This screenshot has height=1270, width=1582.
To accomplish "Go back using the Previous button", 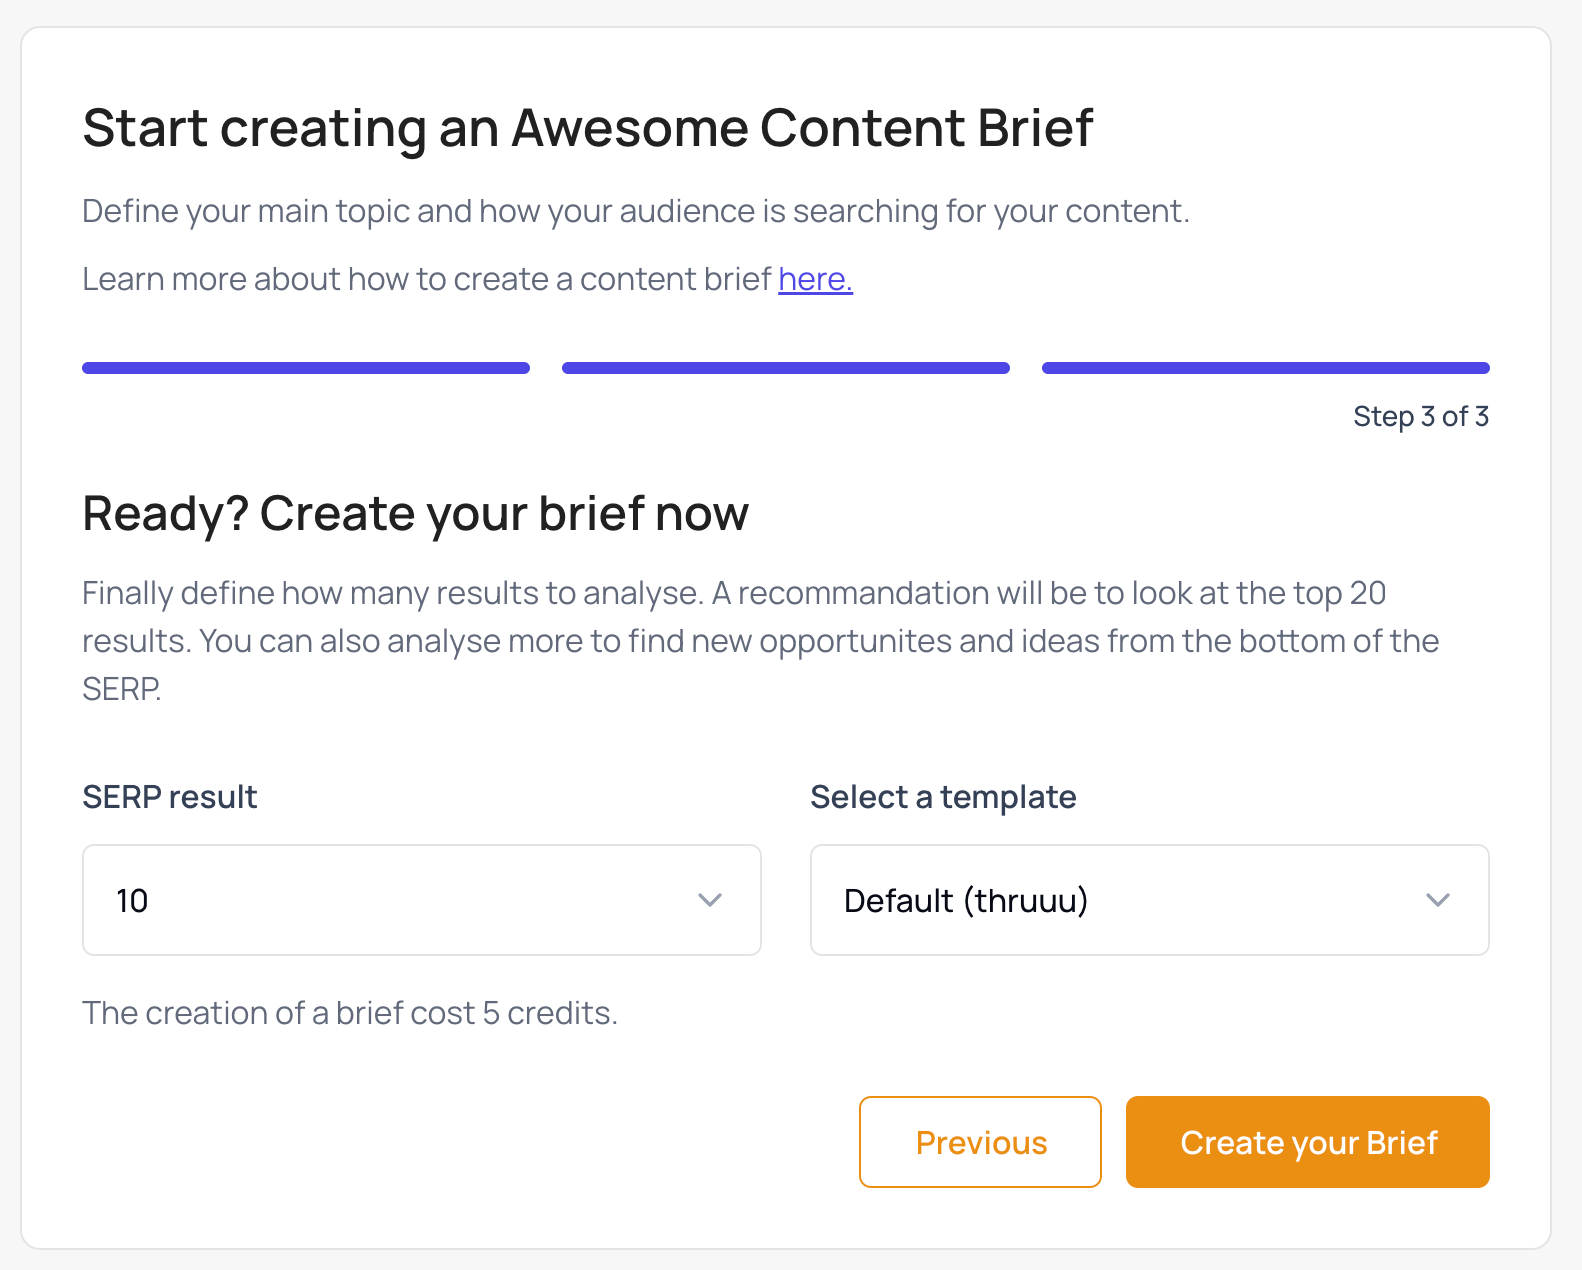I will 979,1142.
